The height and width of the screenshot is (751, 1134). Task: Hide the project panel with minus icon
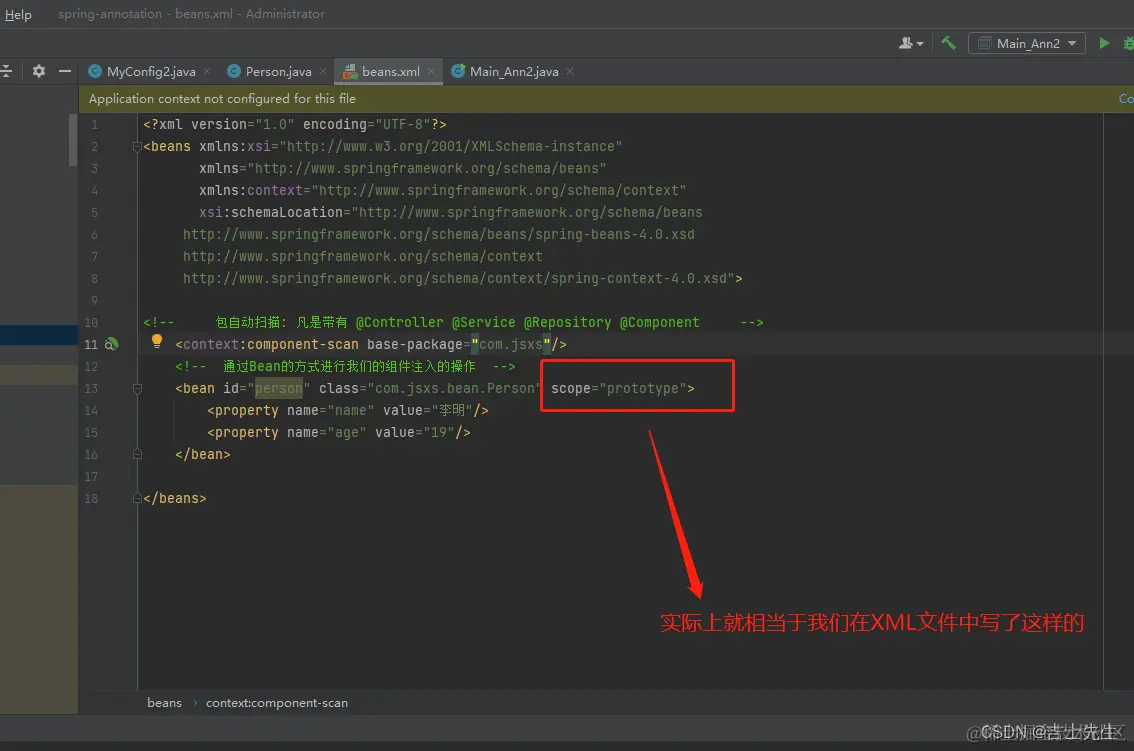pyautogui.click(x=64, y=71)
